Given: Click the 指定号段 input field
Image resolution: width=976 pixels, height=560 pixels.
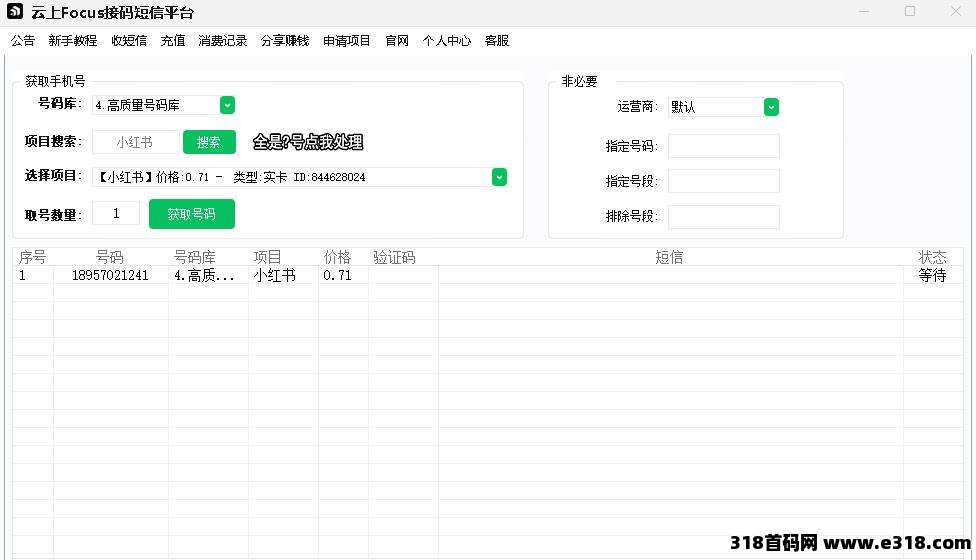Looking at the screenshot, I should 723,181.
